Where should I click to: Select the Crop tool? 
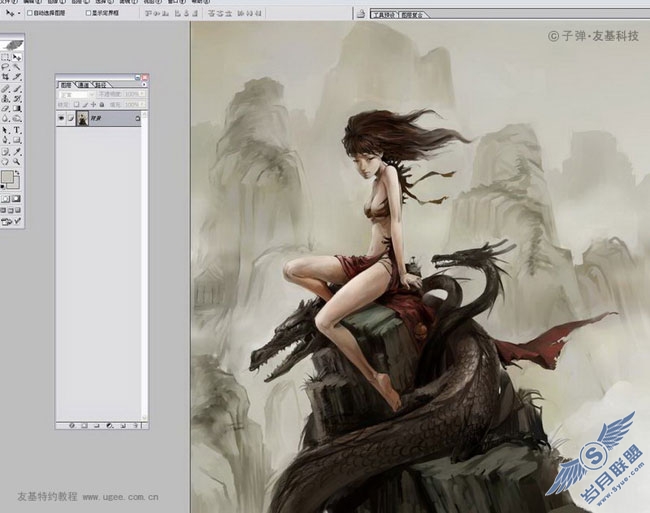tap(6, 77)
